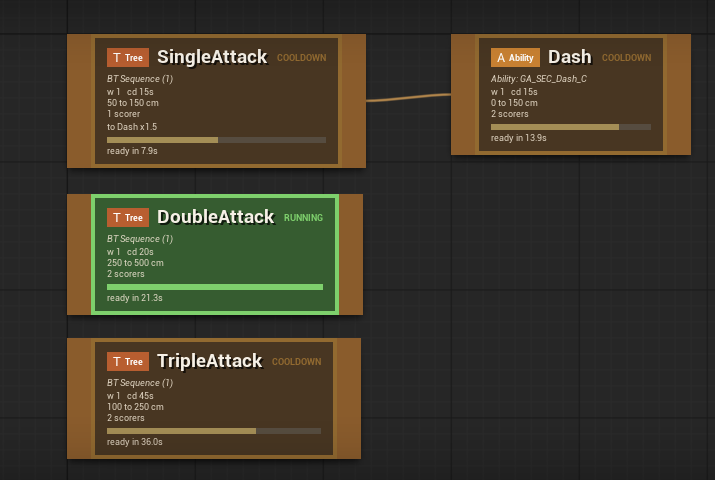The width and height of the screenshot is (715, 480).
Task: Click the right output pin of DoubleAttack
Action: (x=351, y=254)
